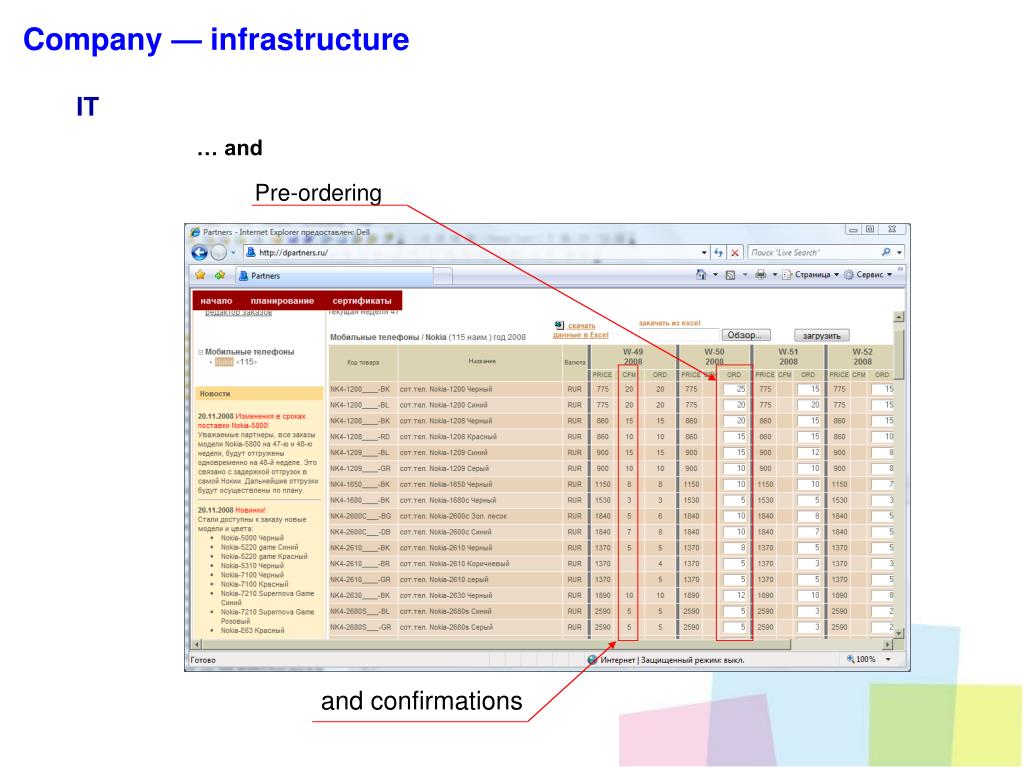Open the начало site menu item
This screenshot has width=1023, height=767.
coord(216,301)
